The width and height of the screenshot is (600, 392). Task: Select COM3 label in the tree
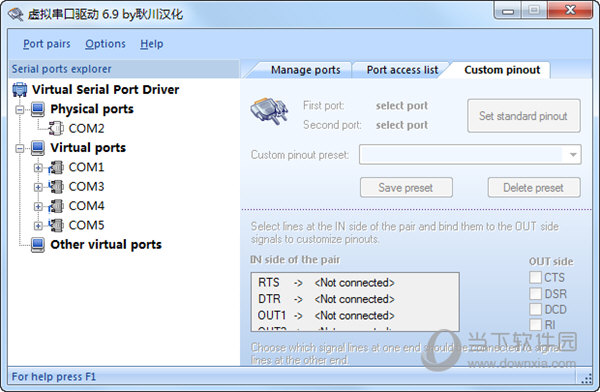(86, 186)
